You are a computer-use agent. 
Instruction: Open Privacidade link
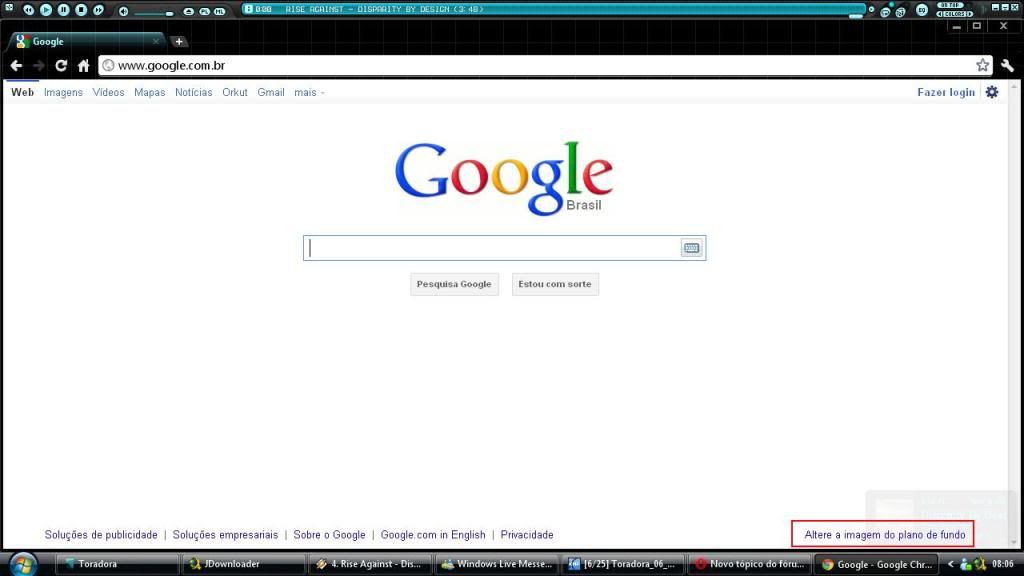pos(527,534)
